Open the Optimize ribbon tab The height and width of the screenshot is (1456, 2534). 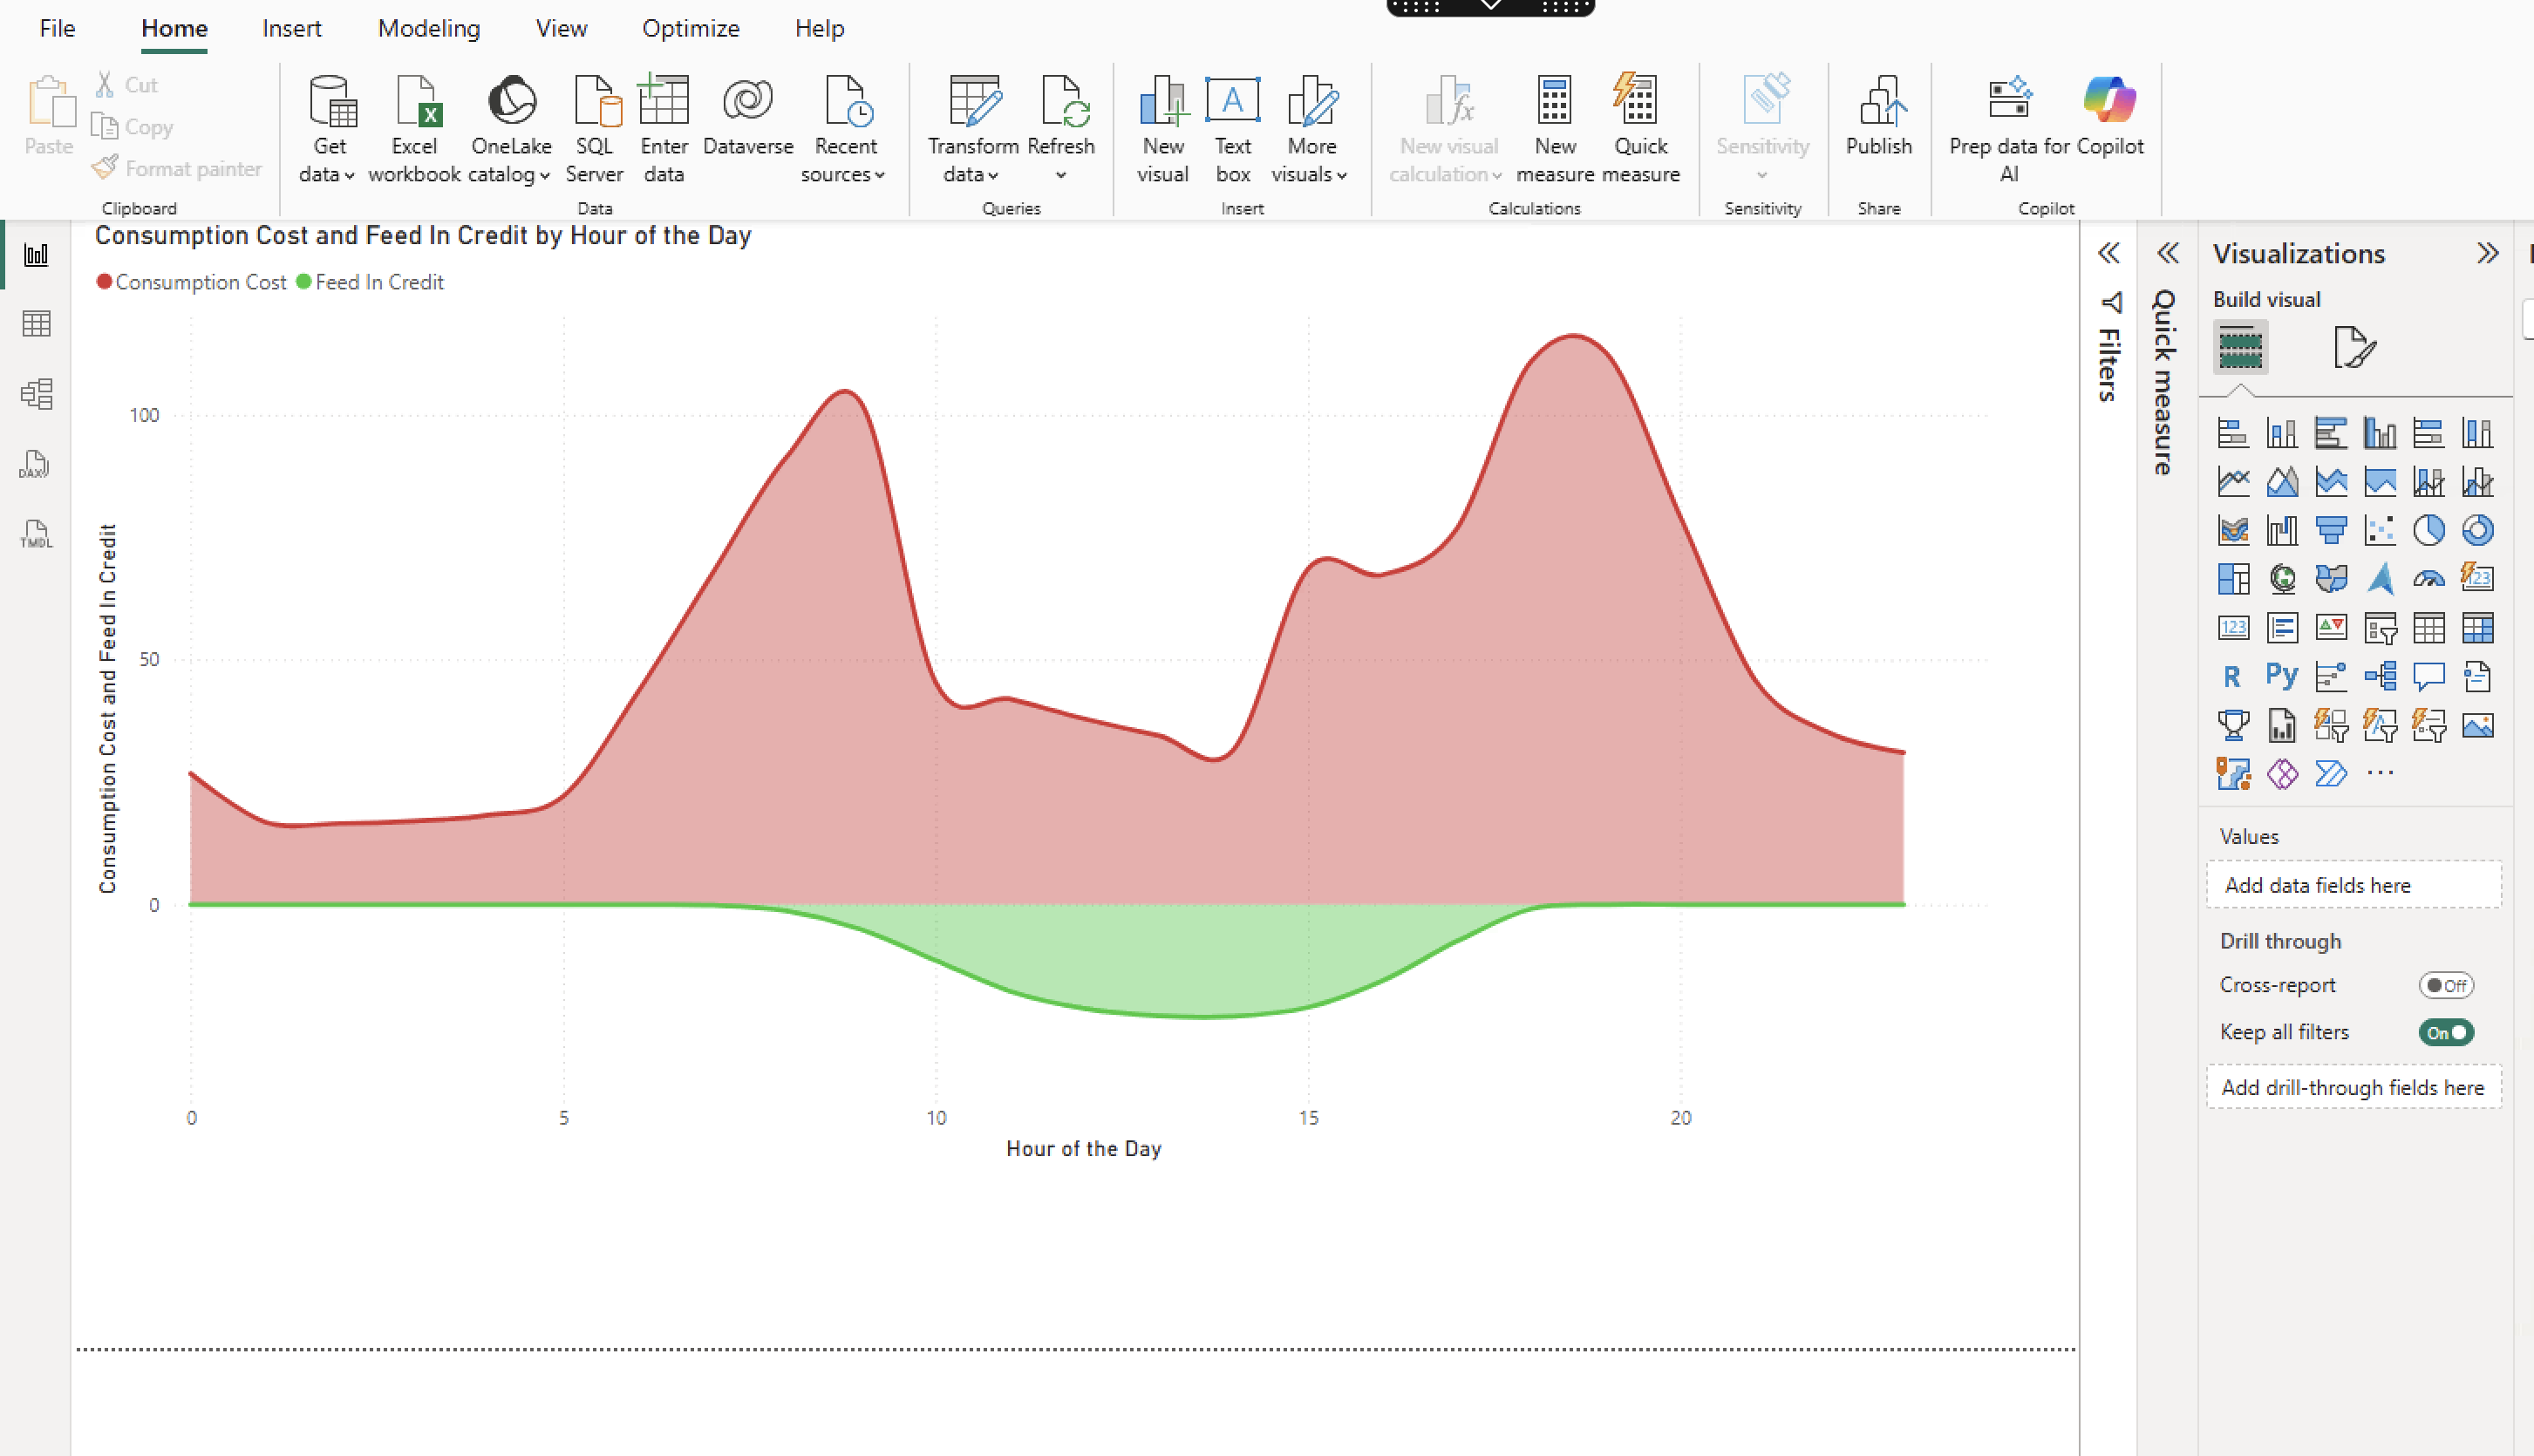click(x=690, y=28)
